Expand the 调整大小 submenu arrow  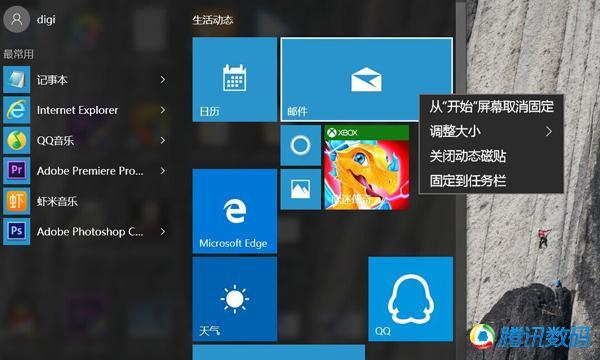coord(549,132)
